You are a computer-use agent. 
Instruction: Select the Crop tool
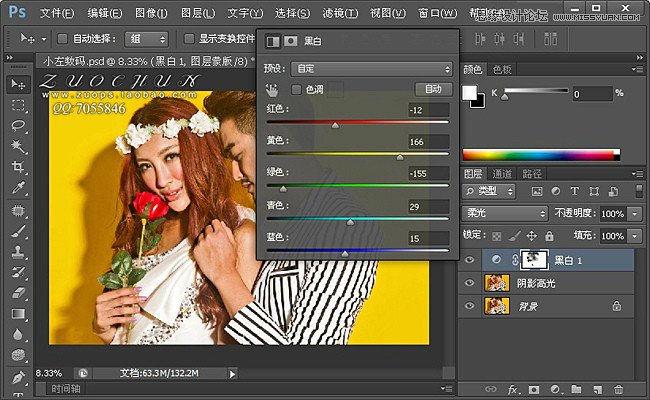tap(18, 168)
